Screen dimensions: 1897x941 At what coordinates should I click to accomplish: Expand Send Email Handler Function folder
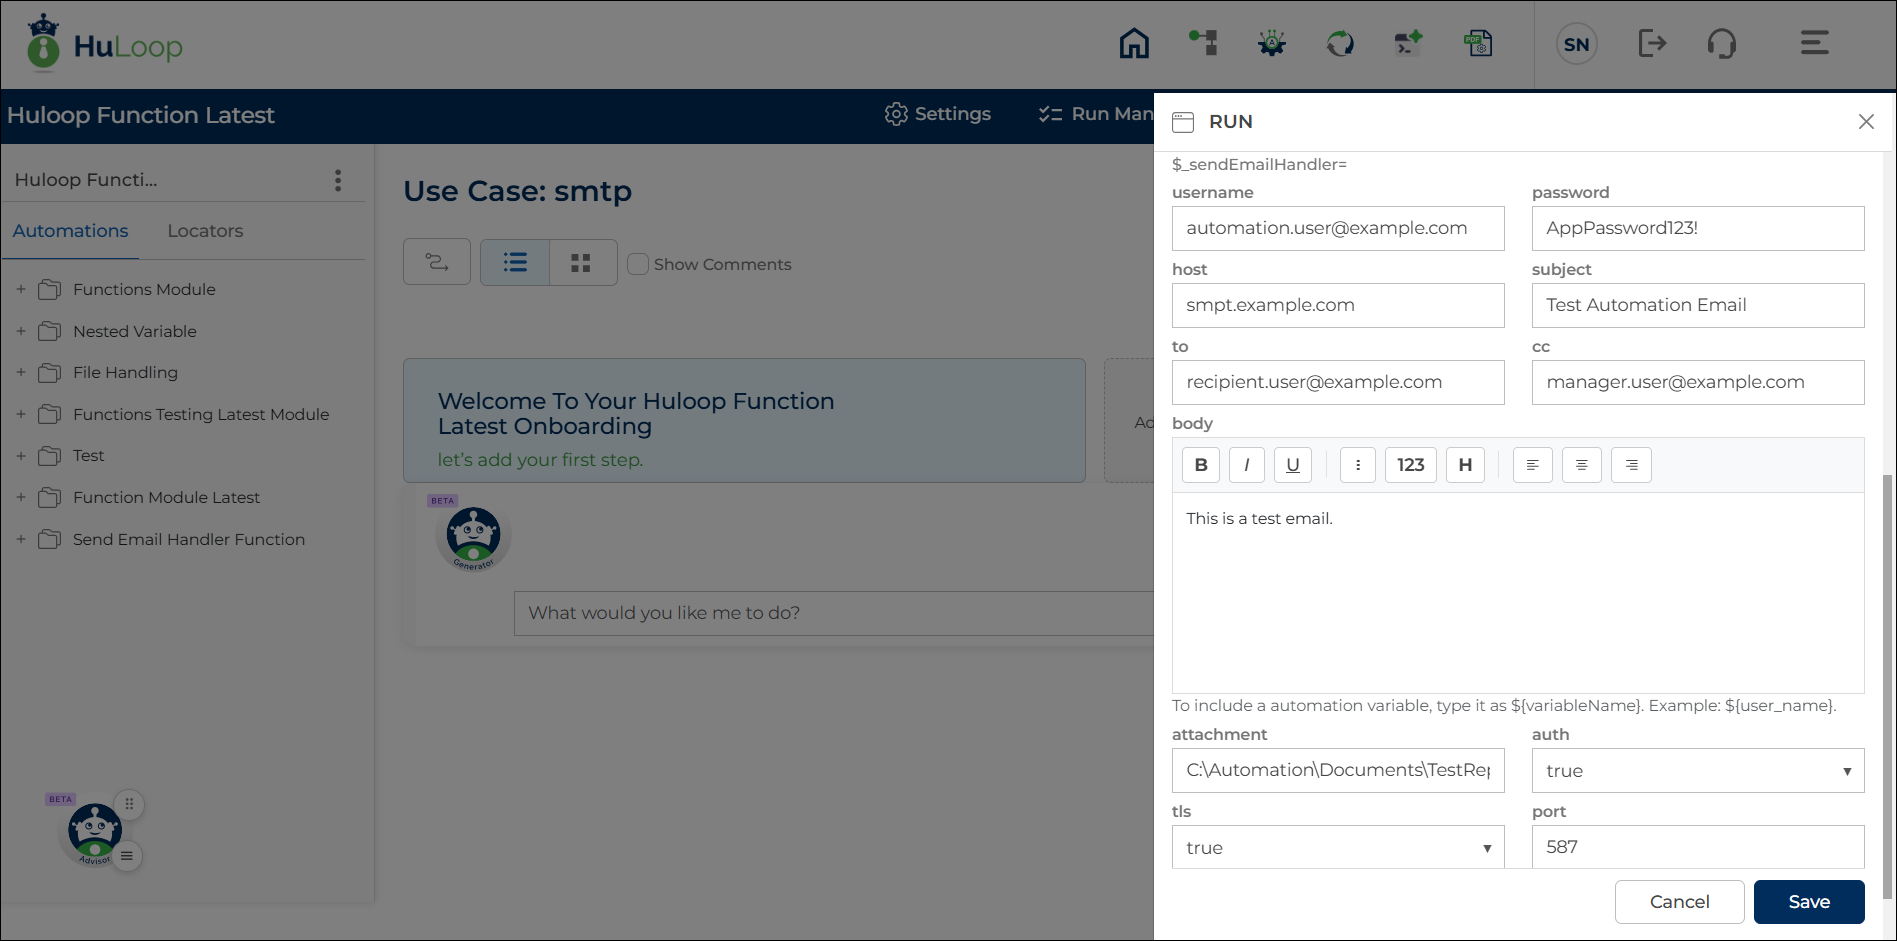point(21,539)
